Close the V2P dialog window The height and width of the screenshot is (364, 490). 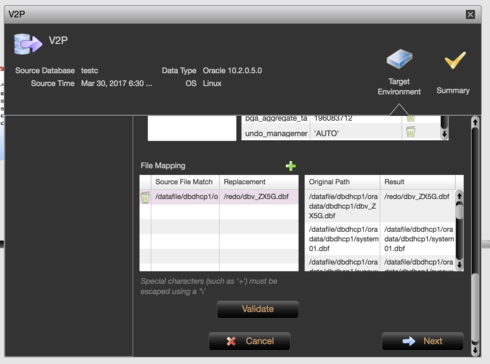(x=470, y=14)
